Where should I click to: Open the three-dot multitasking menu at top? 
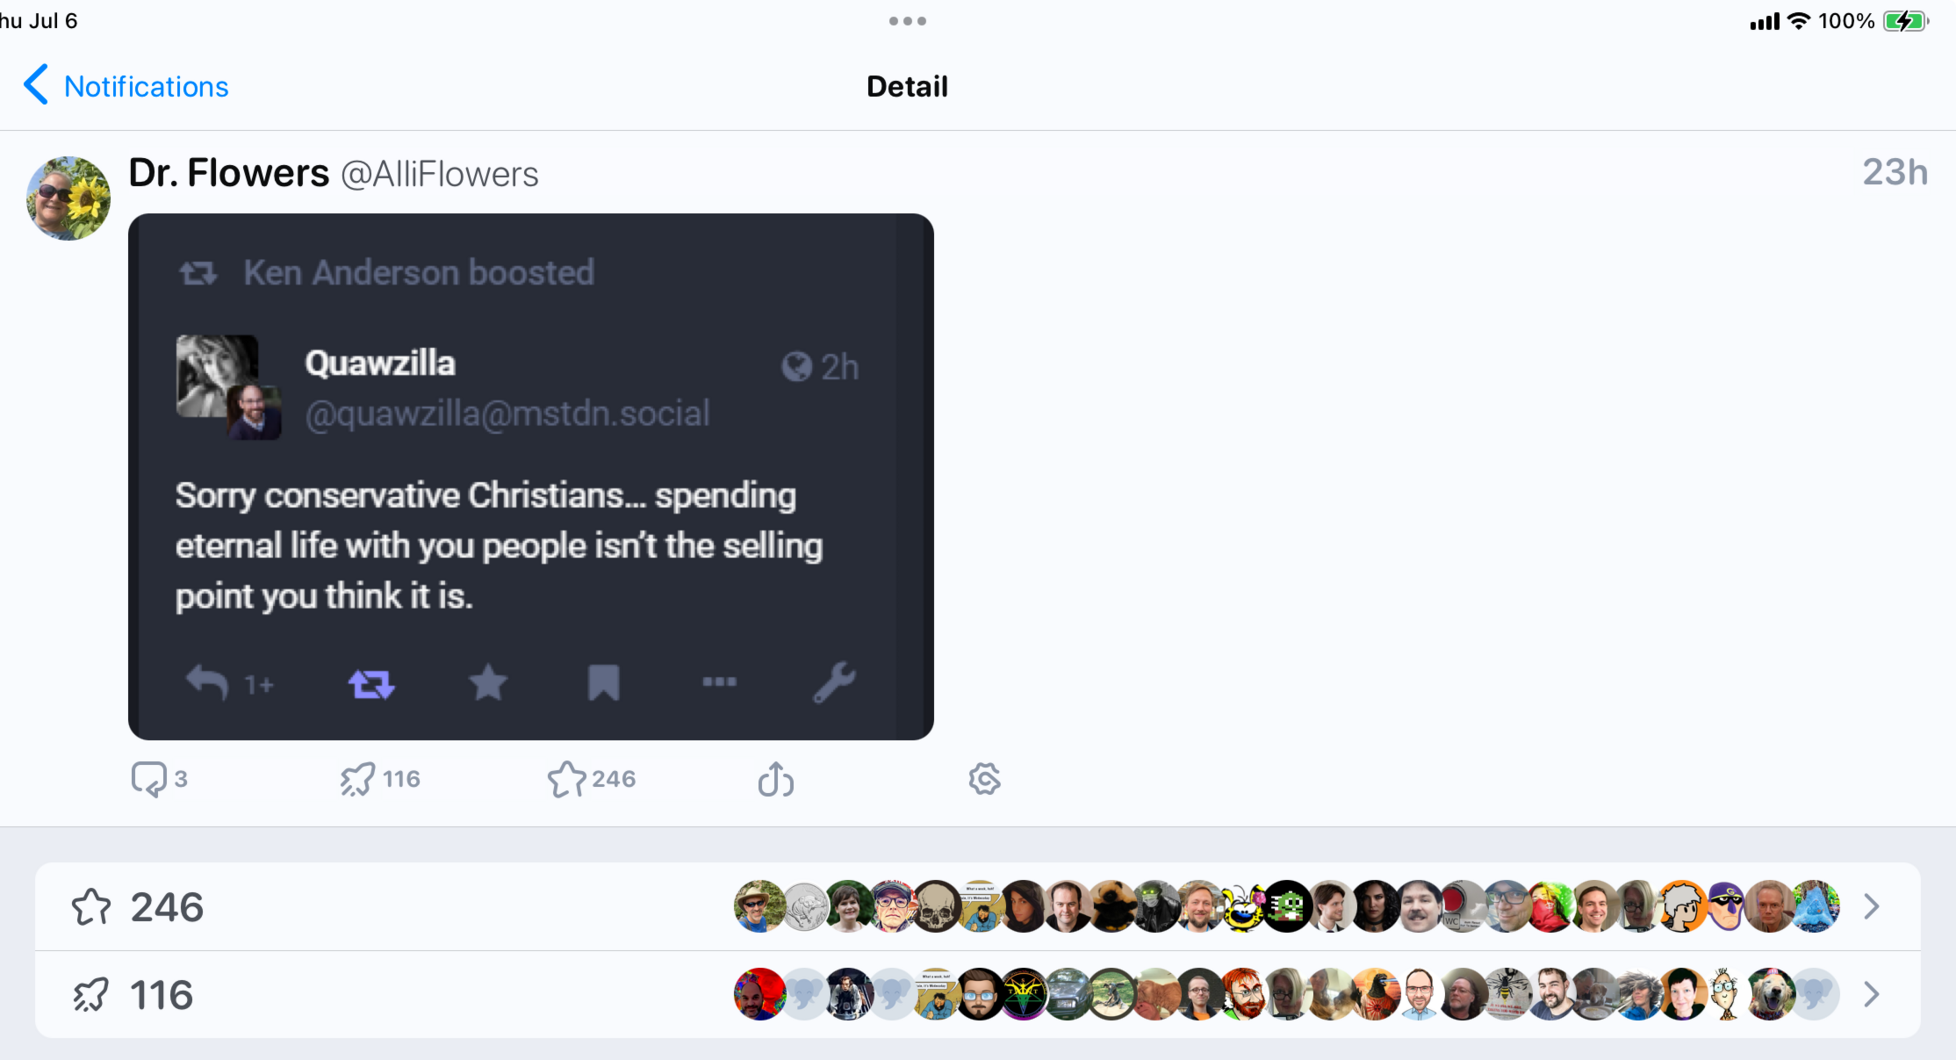pos(907,21)
